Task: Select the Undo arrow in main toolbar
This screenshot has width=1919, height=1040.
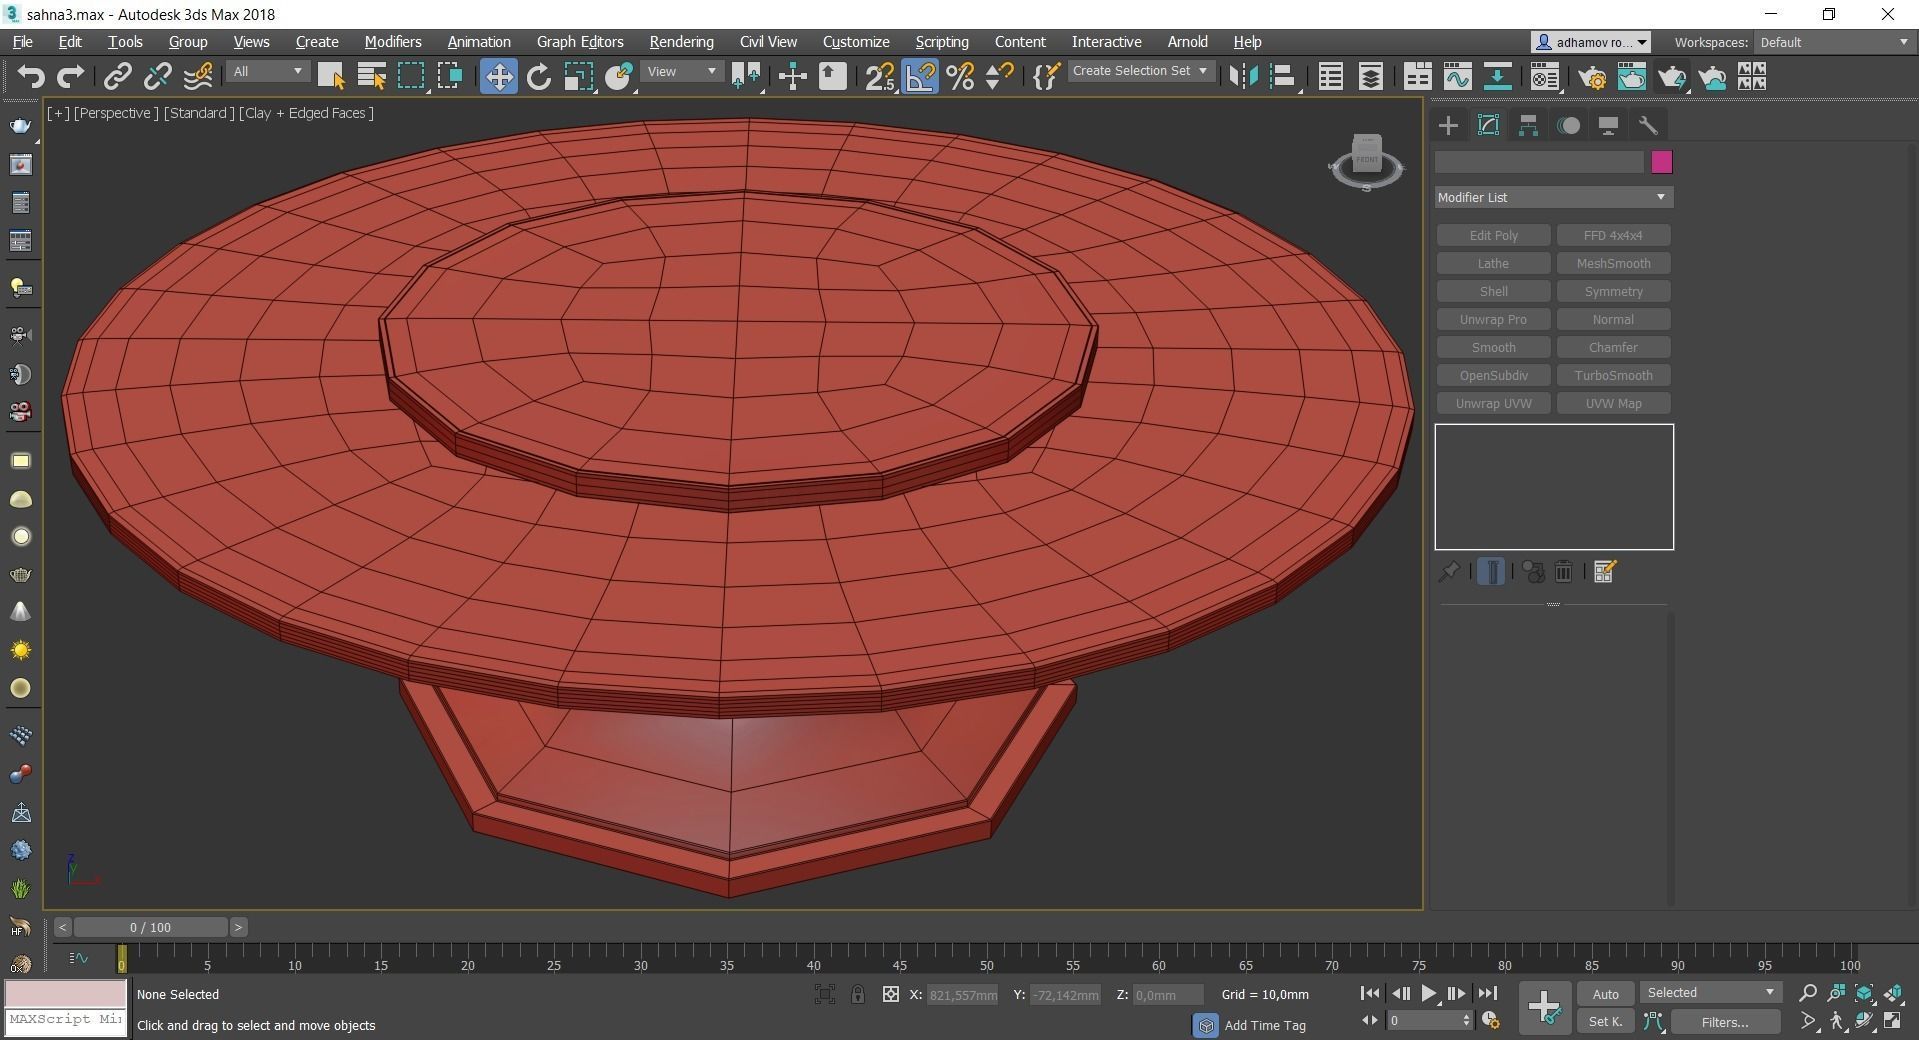Action: click(31, 77)
